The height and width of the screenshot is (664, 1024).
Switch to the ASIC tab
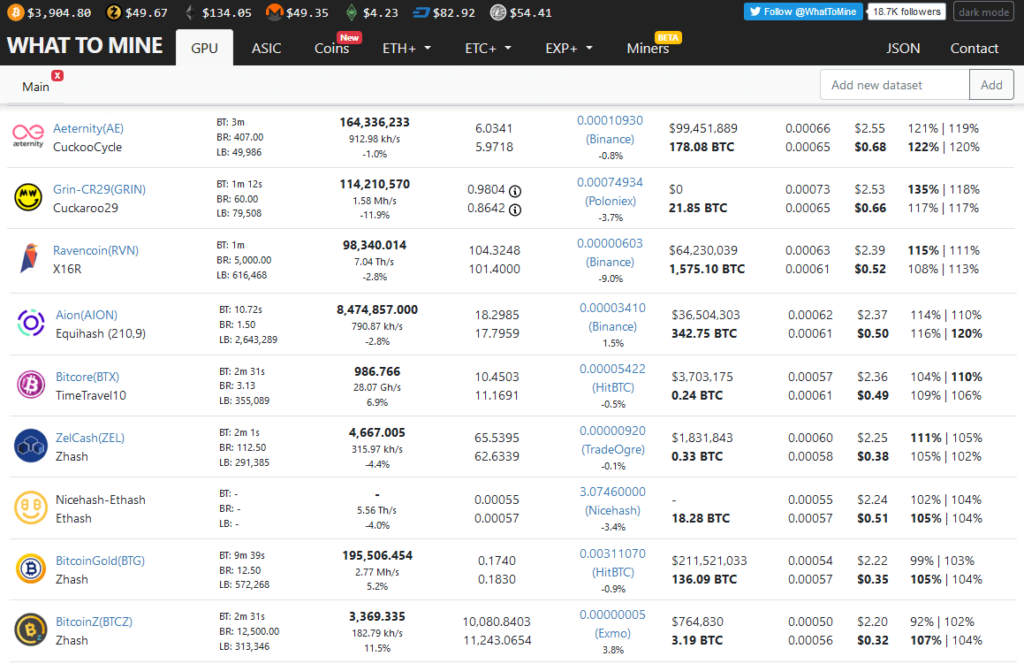(266, 48)
